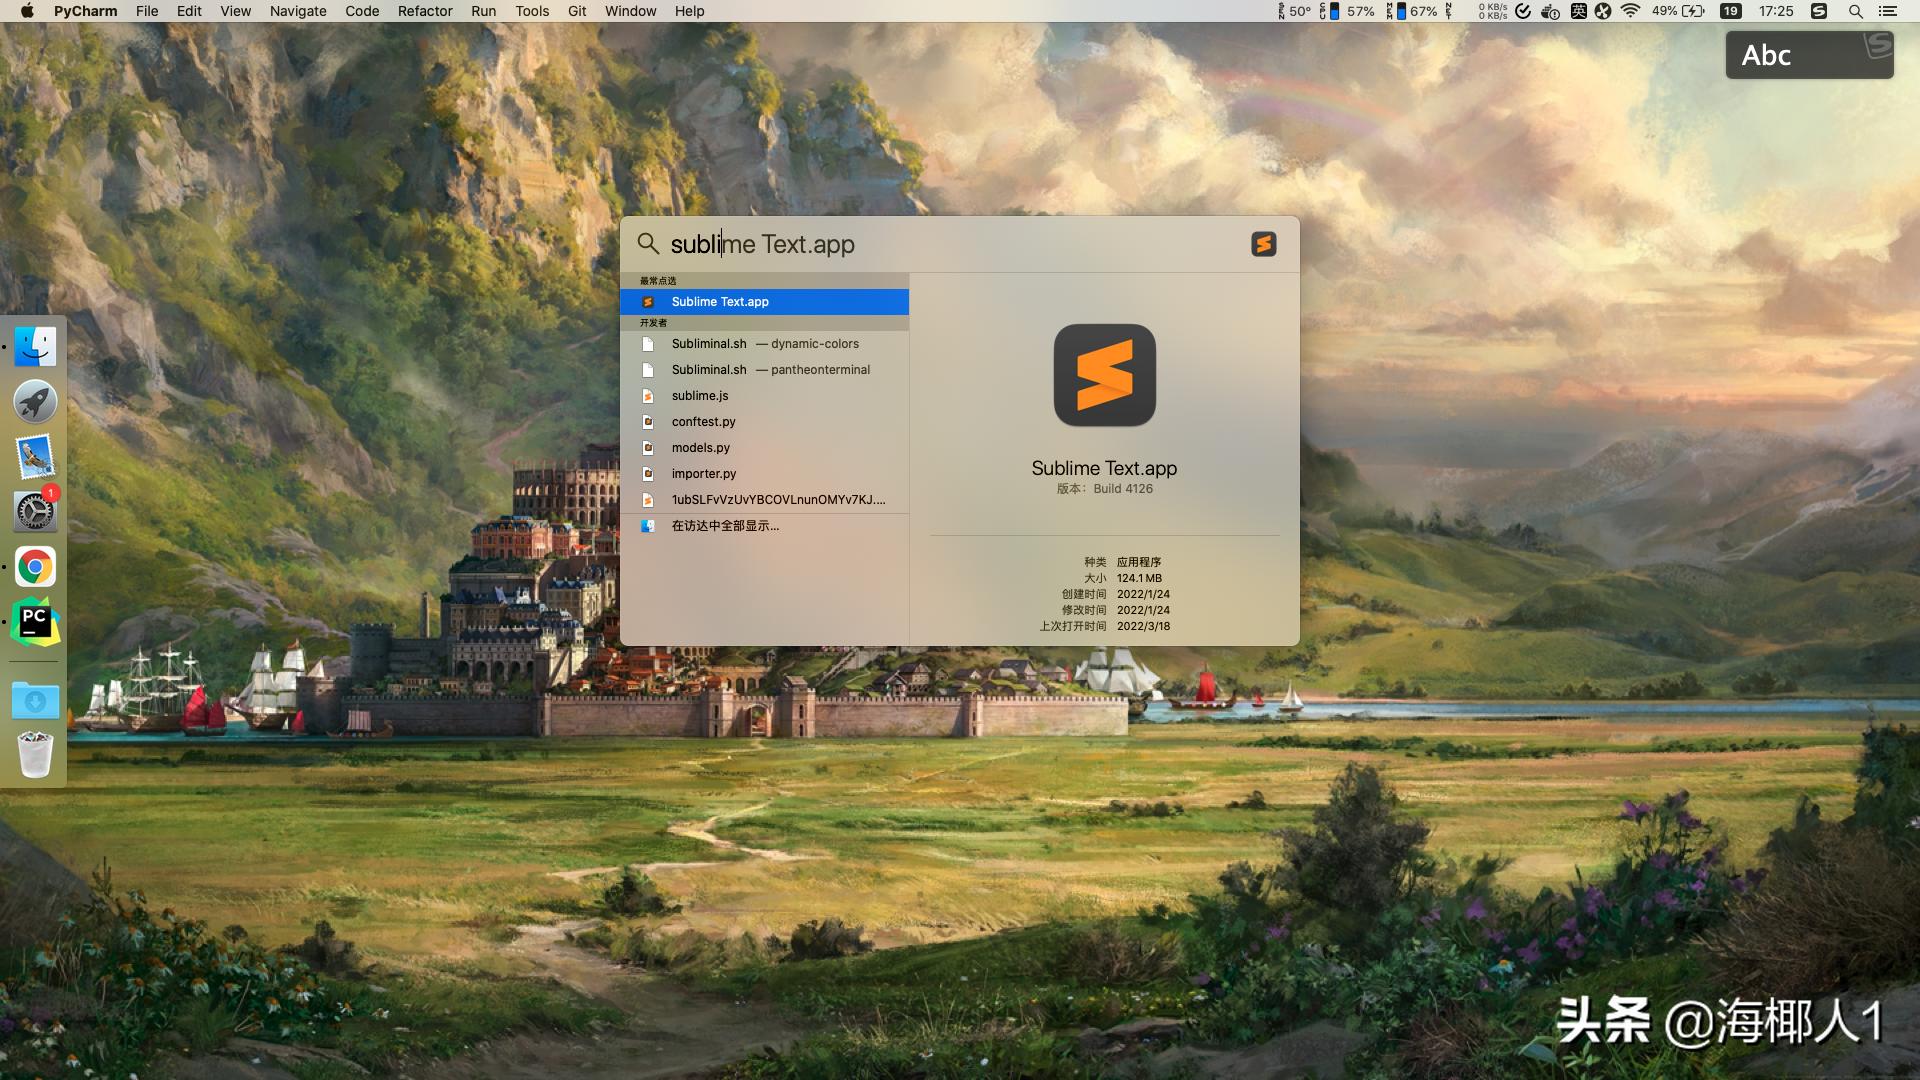
Task: Open models.py Python file
Action: [700, 448]
